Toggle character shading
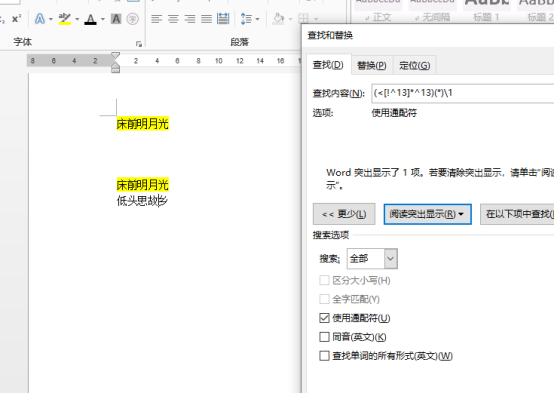This screenshot has width=554, height=393. pyautogui.click(x=116, y=19)
